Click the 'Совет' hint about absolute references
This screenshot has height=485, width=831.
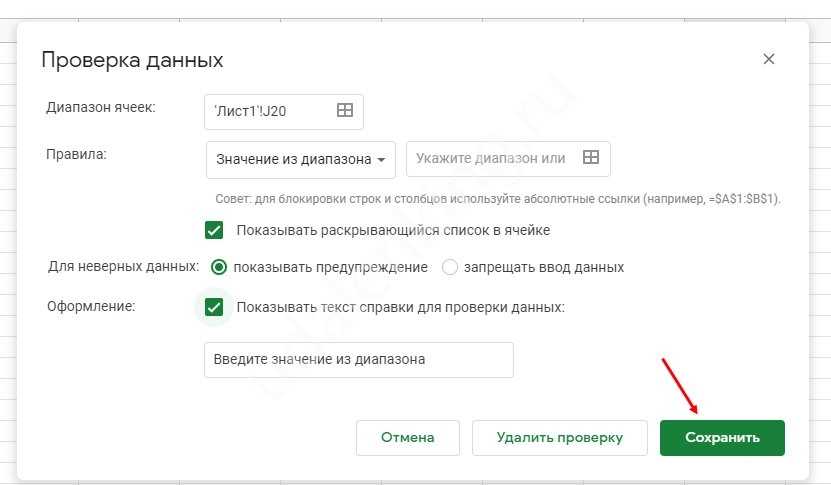pyautogui.click(x=498, y=199)
